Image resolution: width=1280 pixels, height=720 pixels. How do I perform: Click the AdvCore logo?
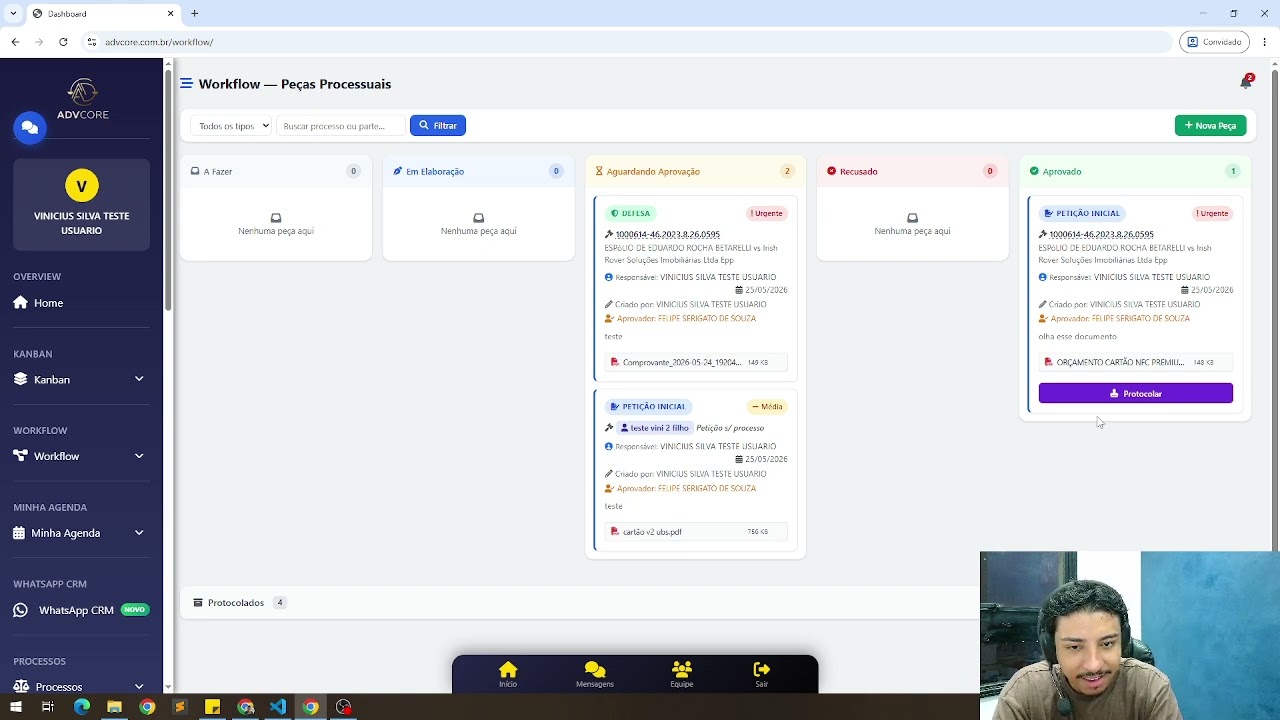pyautogui.click(x=82, y=100)
